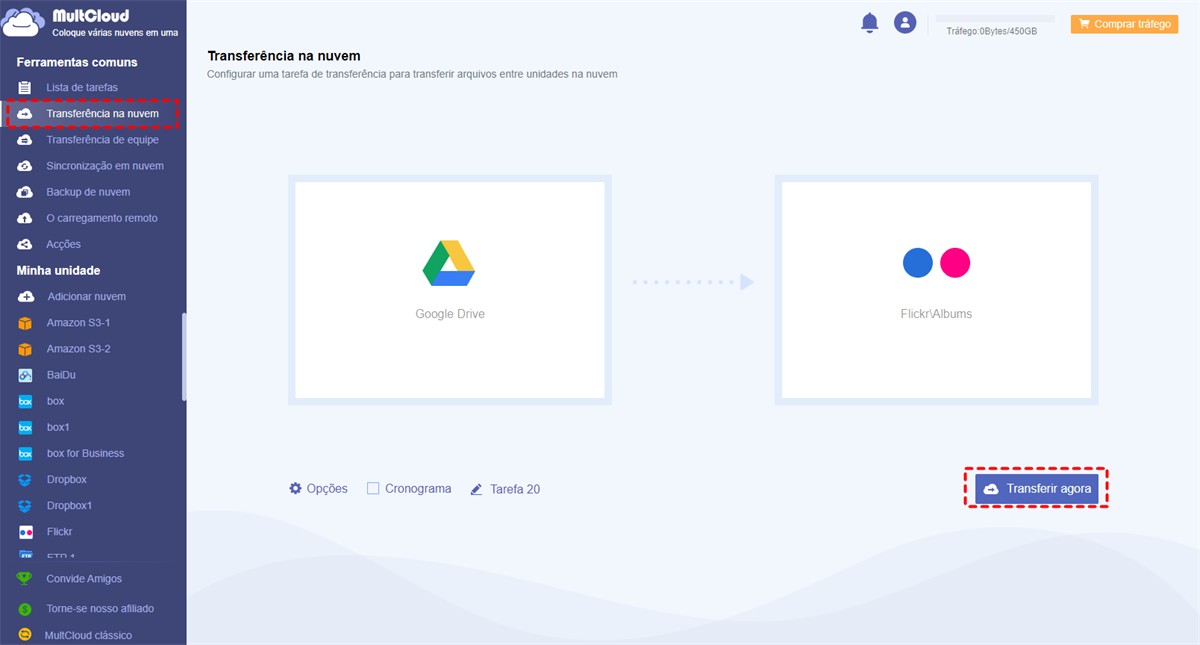Viewport: 1200px width, 645px height.
Task: Click the Dropbox1 icon in sidebar
Action: [25, 505]
